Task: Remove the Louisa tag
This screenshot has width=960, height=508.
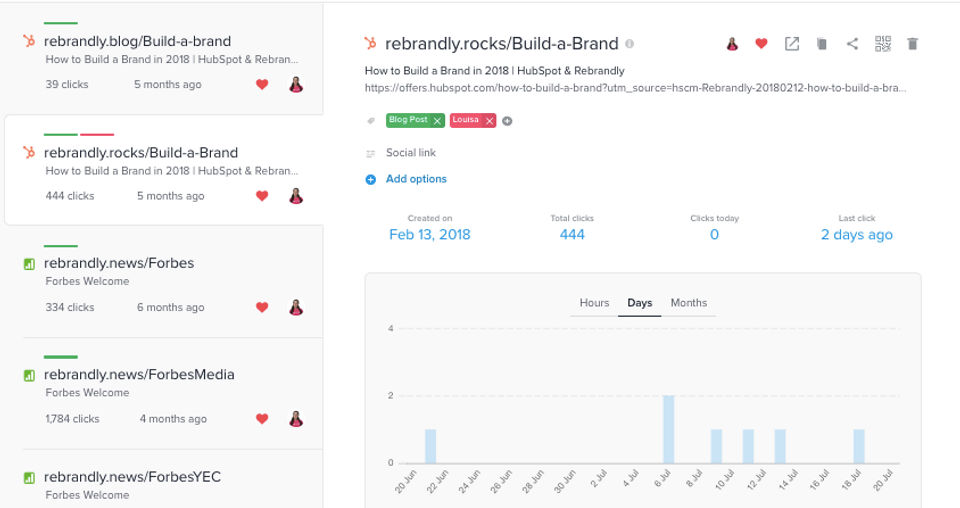Action: tap(489, 121)
